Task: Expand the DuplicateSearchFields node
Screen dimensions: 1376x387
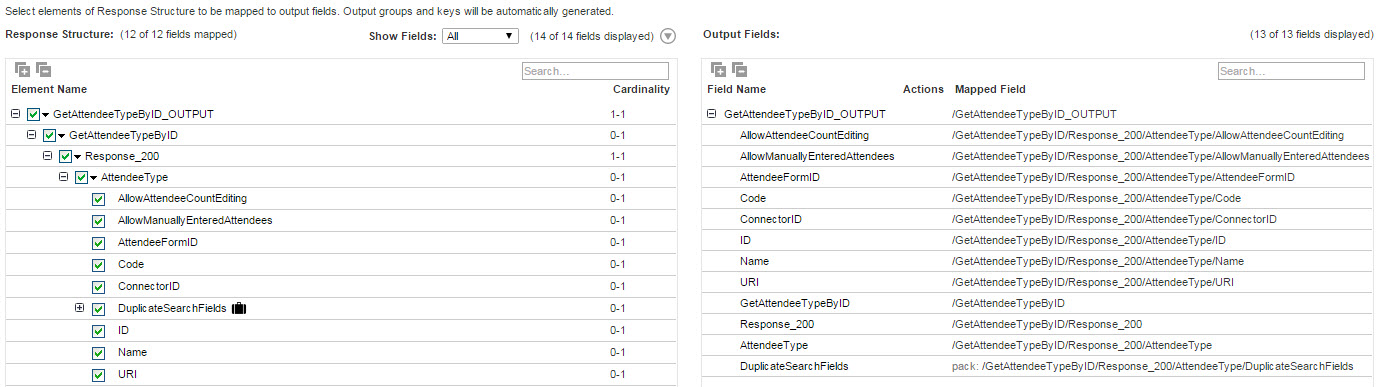Action: [x=80, y=308]
